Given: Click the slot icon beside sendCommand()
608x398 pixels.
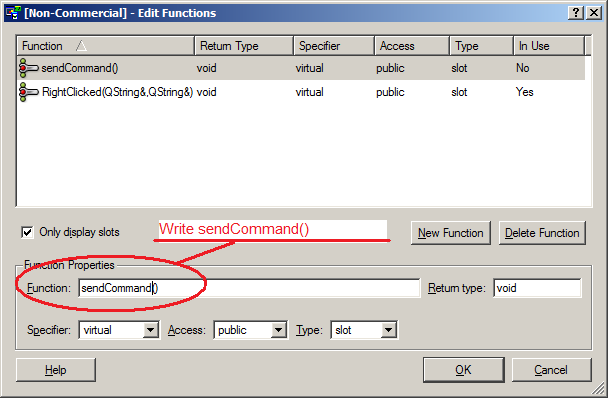Looking at the screenshot, I should tap(29, 69).
